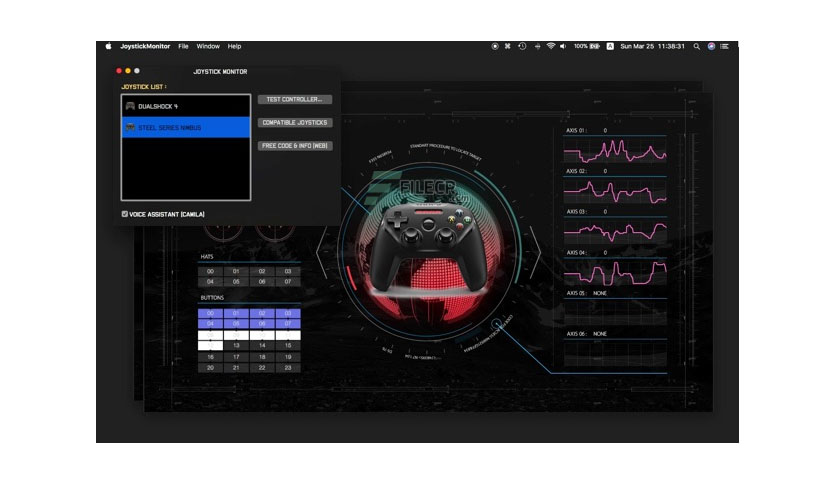Open Compatible Joysticks list
Image resolution: width=836 pixels, height=484 pixels.
(x=295, y=123)
